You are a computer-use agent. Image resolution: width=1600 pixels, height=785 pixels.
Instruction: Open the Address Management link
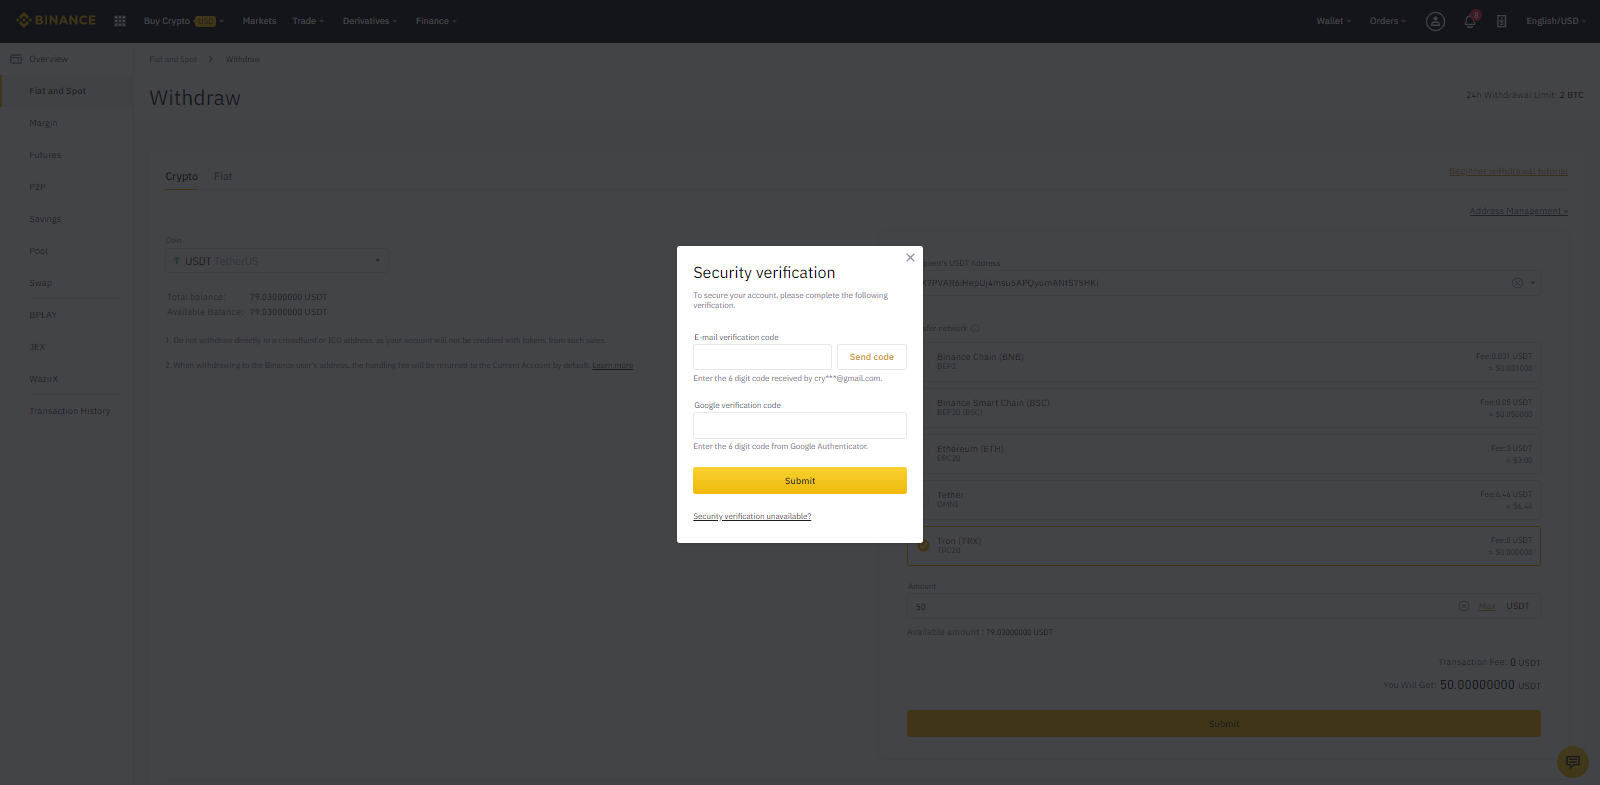[1518, 211]
